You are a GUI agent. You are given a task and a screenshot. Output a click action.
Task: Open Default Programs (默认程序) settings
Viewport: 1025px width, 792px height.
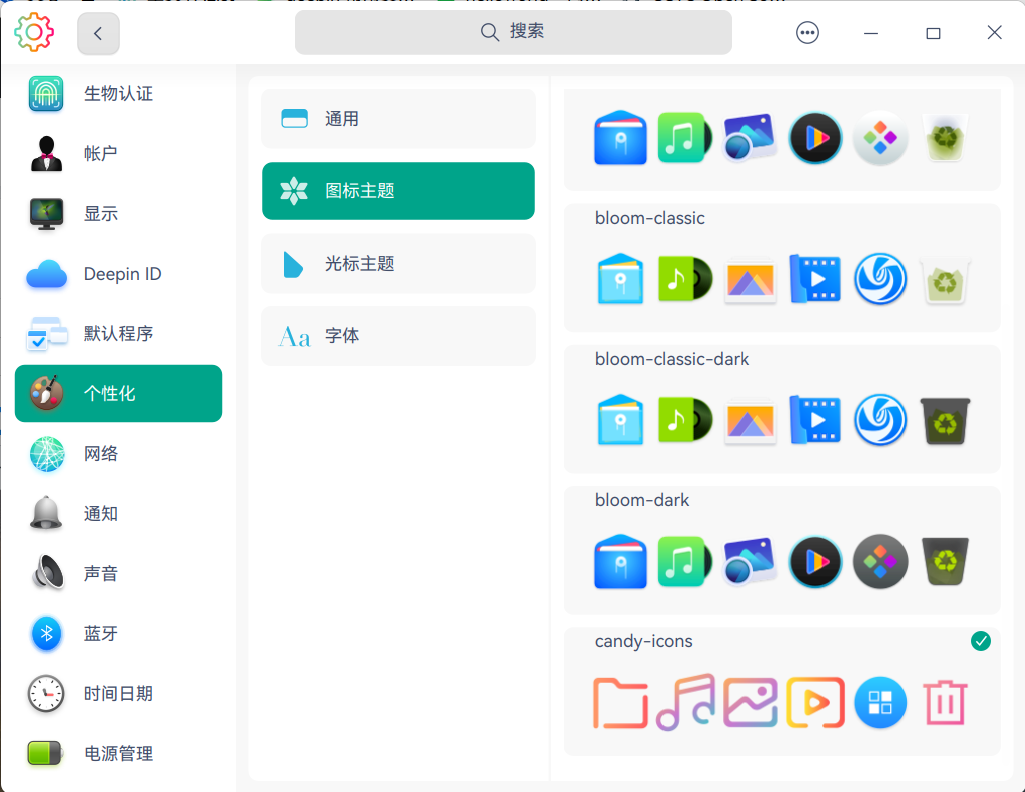pos(118,333)
